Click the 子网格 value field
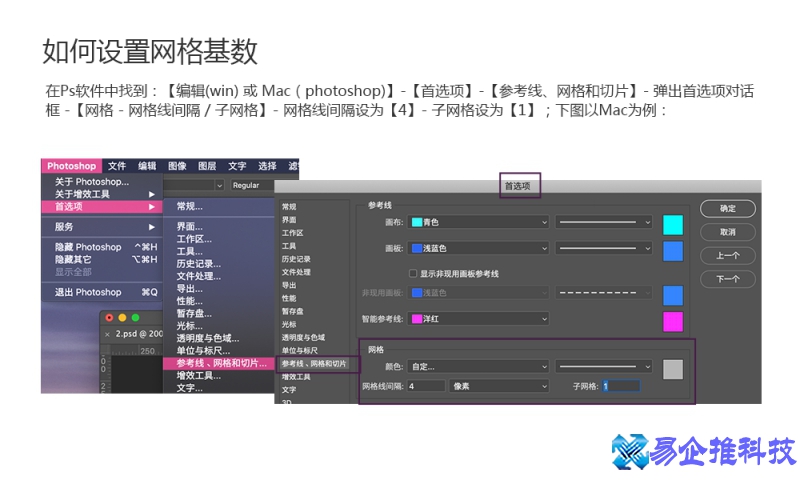The width and height of the screenshot is (800, 480). pos(621,386)
